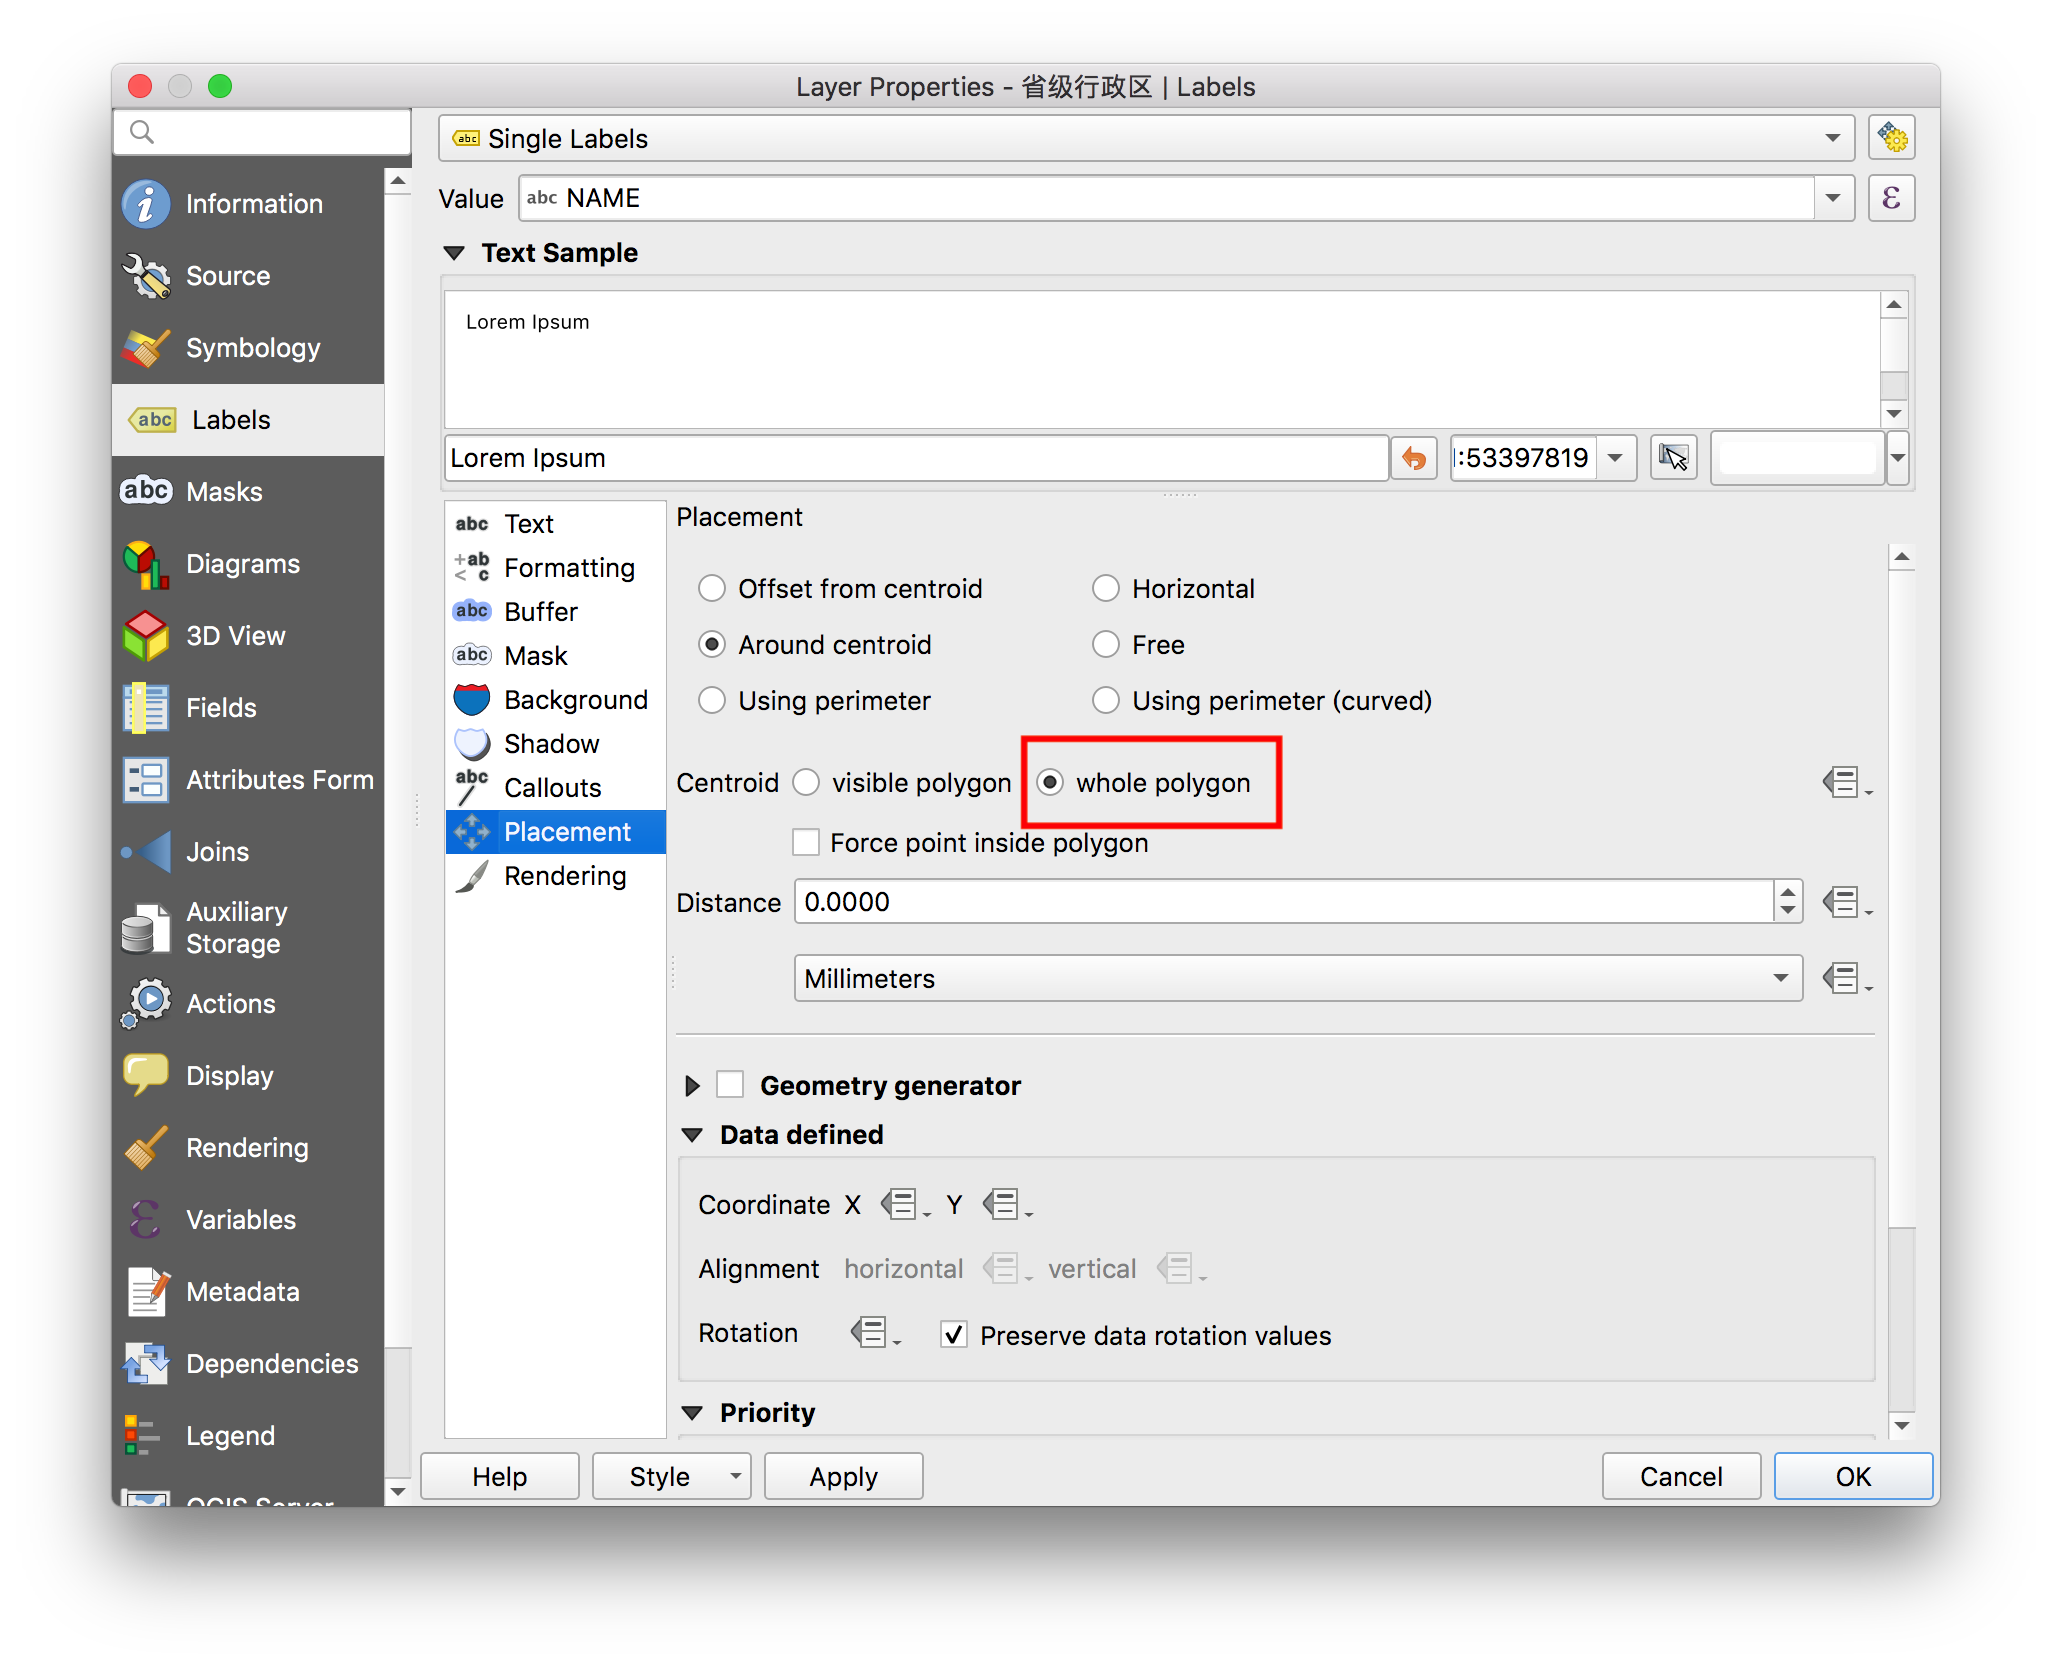Click the reset sample text icon
This screenshot has height=1666, width=2052.
click(x=1413, y=458)
